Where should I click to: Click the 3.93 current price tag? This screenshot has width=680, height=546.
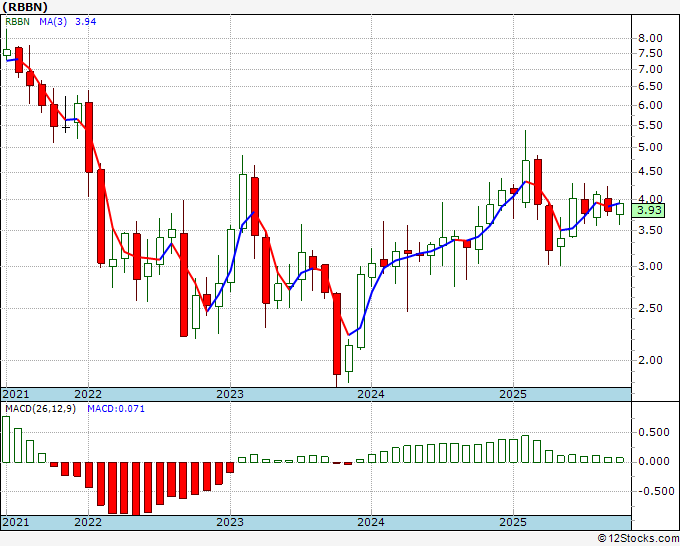click(649, 211)
